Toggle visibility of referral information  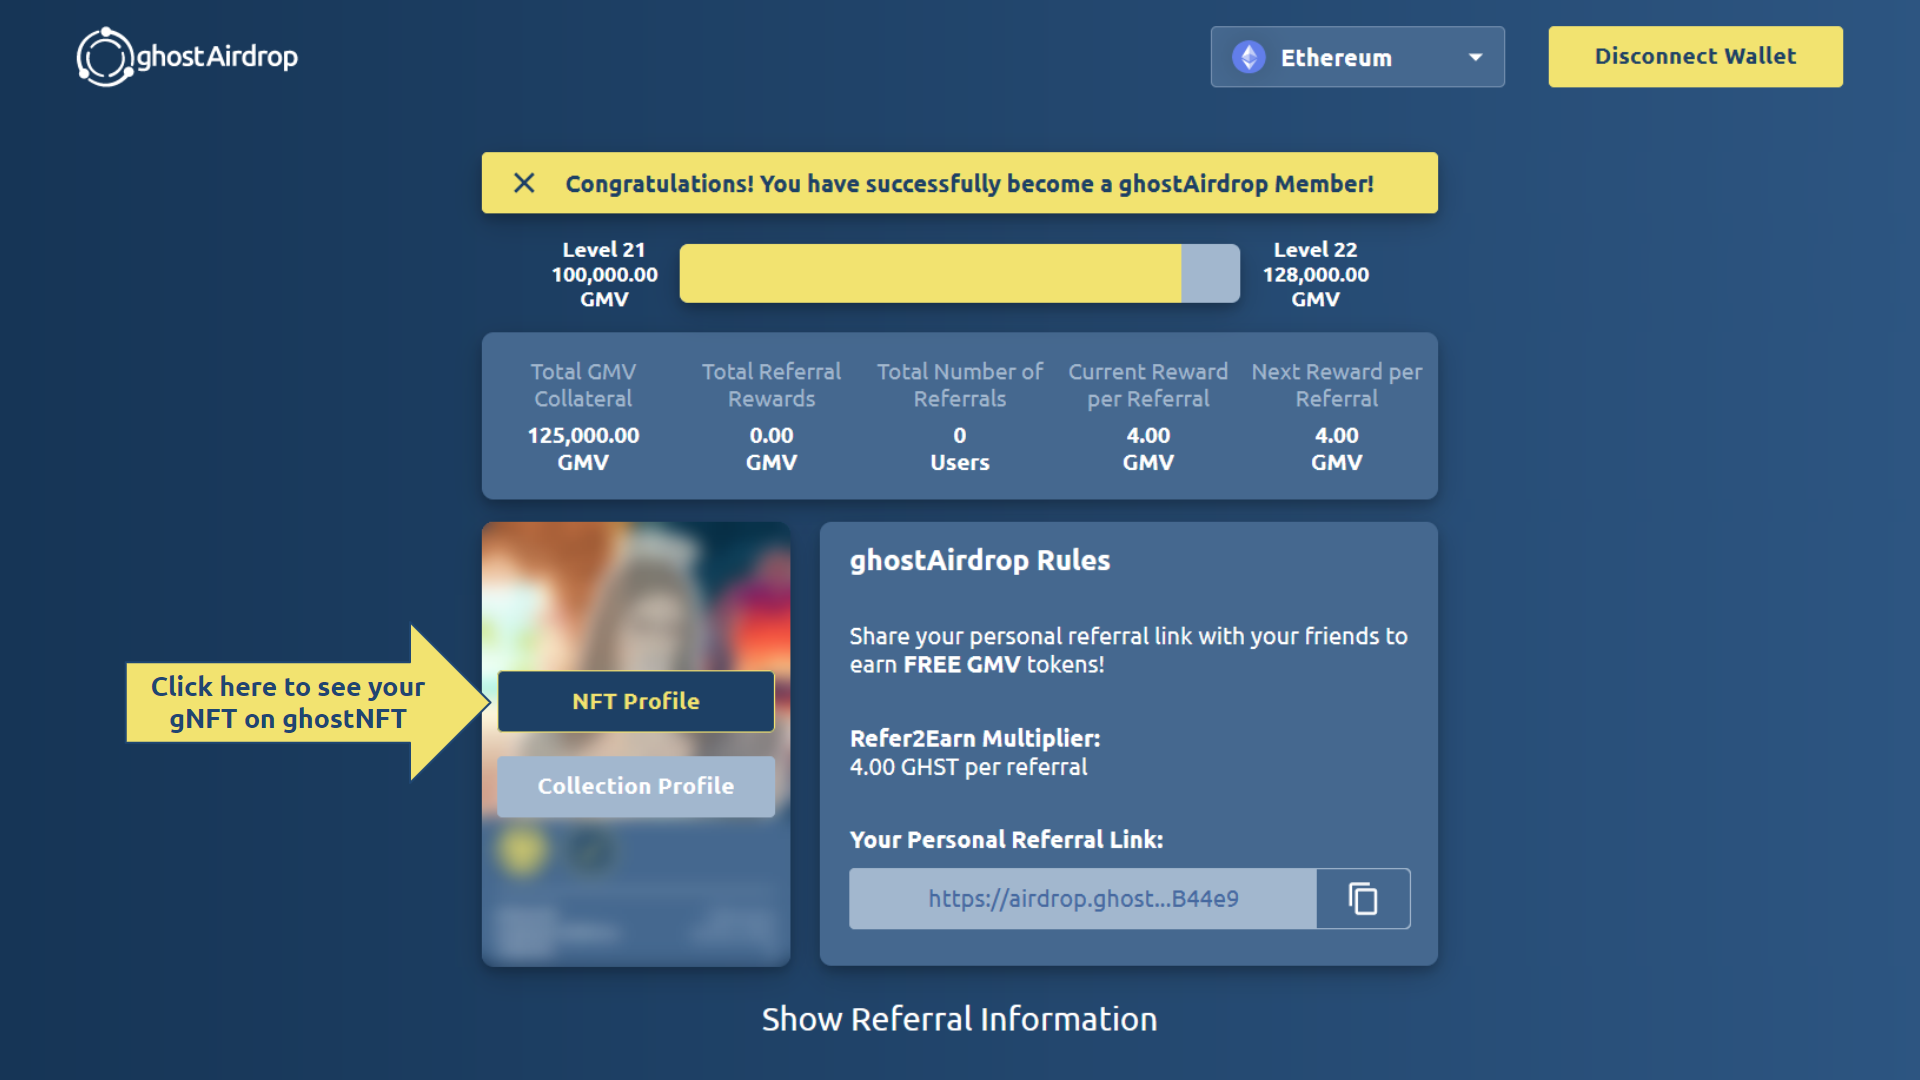[x=960, y=1019]
